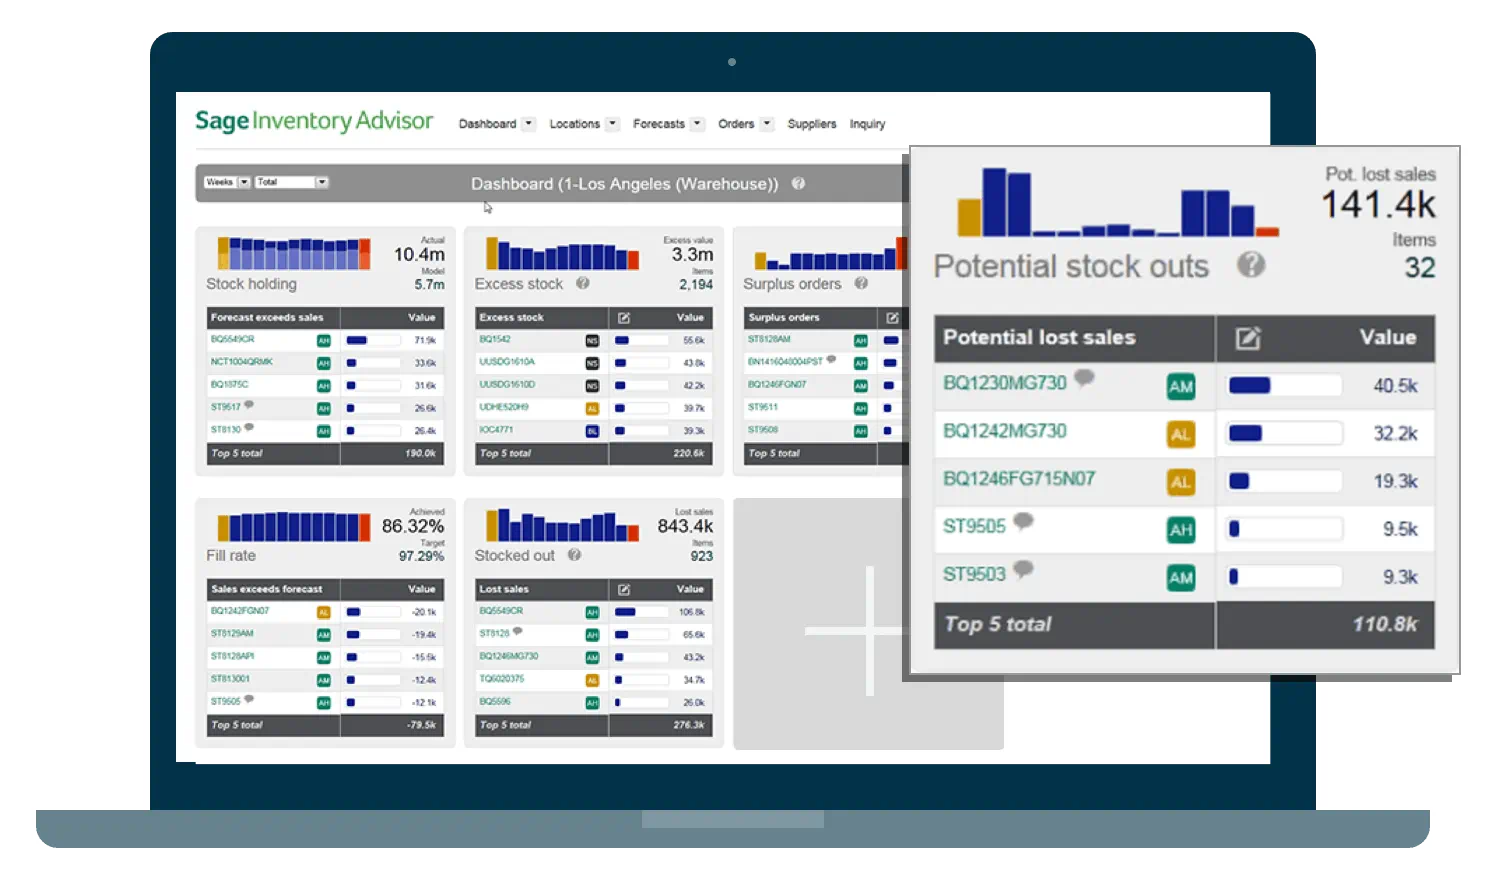Click BL badge on IOC4771 row
The height and width of the screenshot is (880, 1500).
[592, 431]
